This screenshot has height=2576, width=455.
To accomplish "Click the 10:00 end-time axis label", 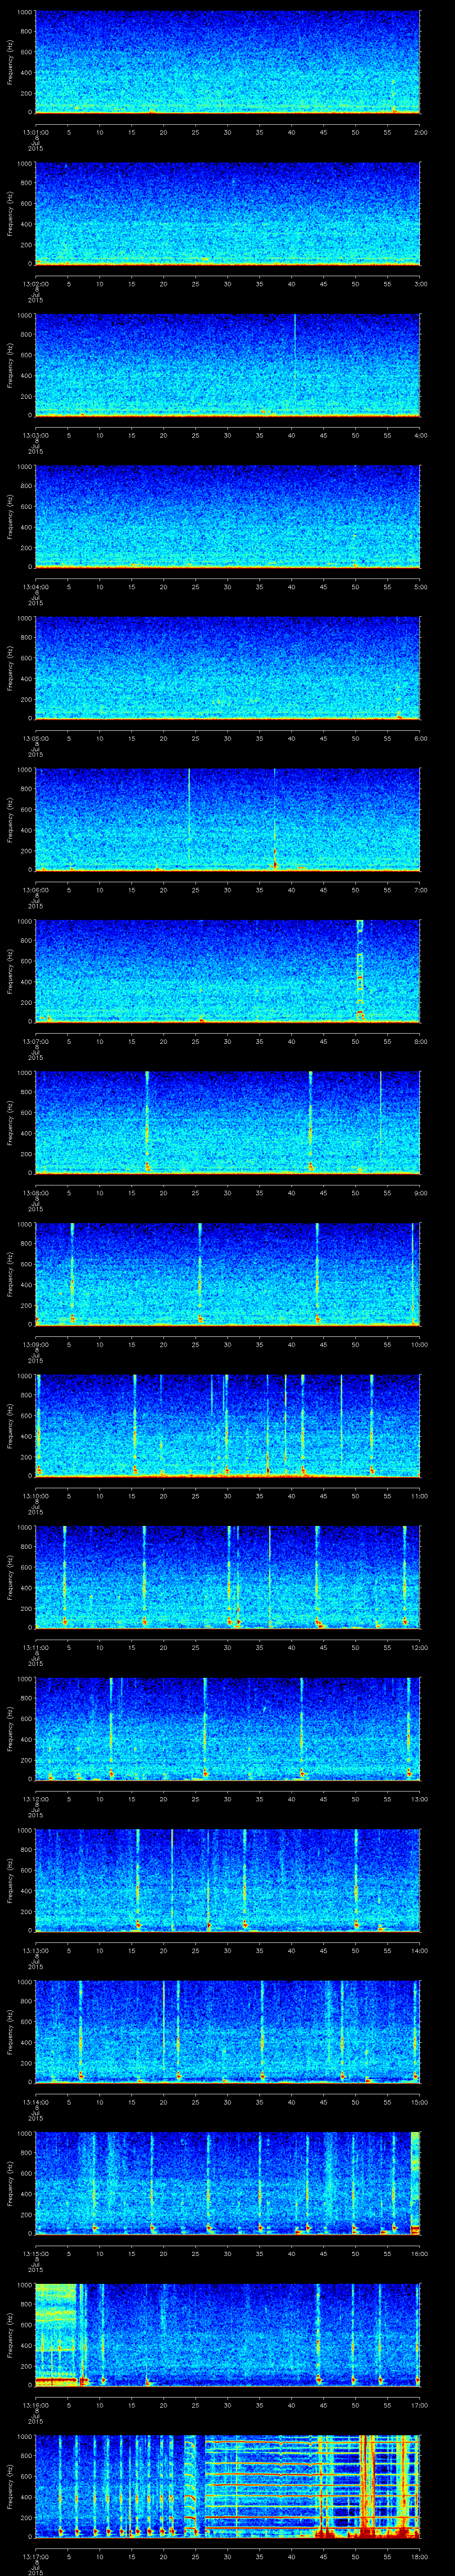I will click(419, 1344).
